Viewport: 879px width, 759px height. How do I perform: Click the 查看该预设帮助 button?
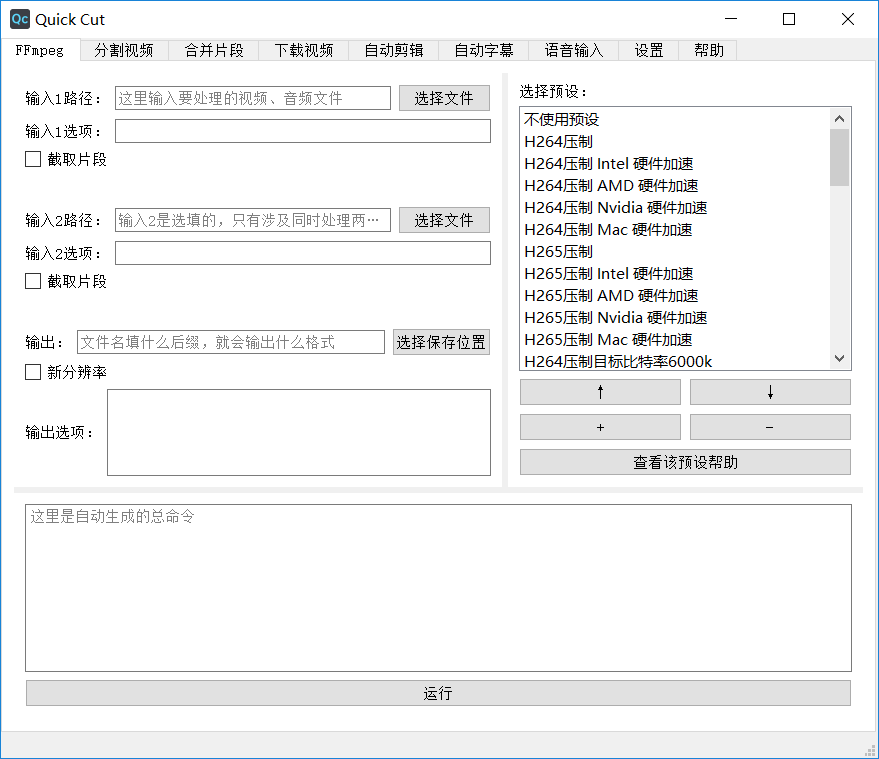(x=684, y=462)
